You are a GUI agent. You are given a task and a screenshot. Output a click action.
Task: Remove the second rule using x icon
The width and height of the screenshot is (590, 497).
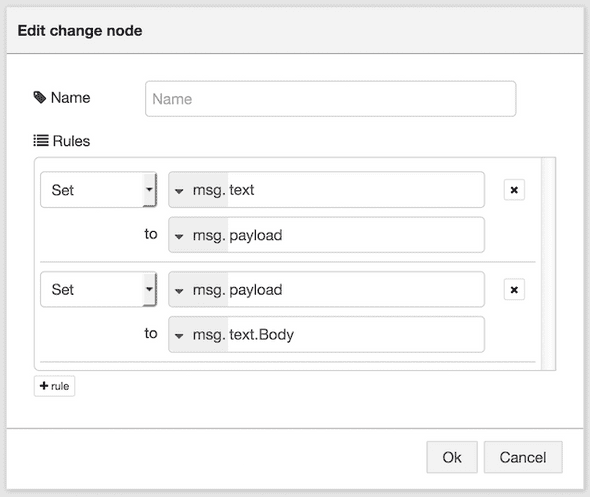pyautogui.click(x=514, y=290)
